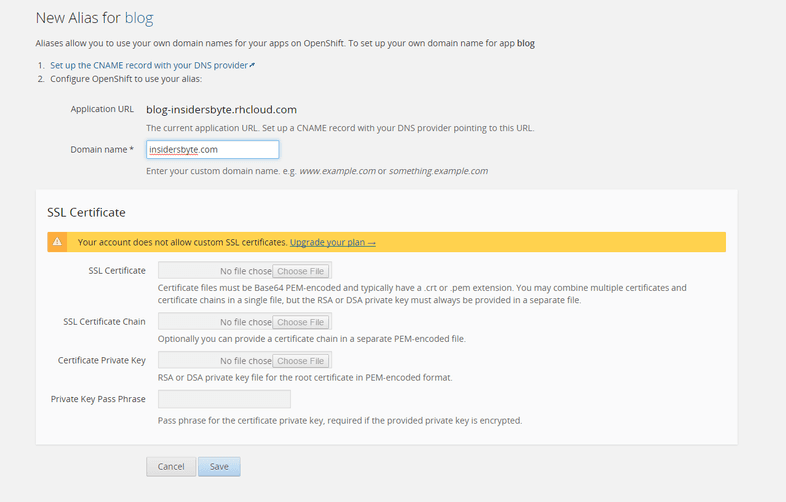
Task: Click the 'Pass phrase for the certificate' hint
Action: (340, 420)
